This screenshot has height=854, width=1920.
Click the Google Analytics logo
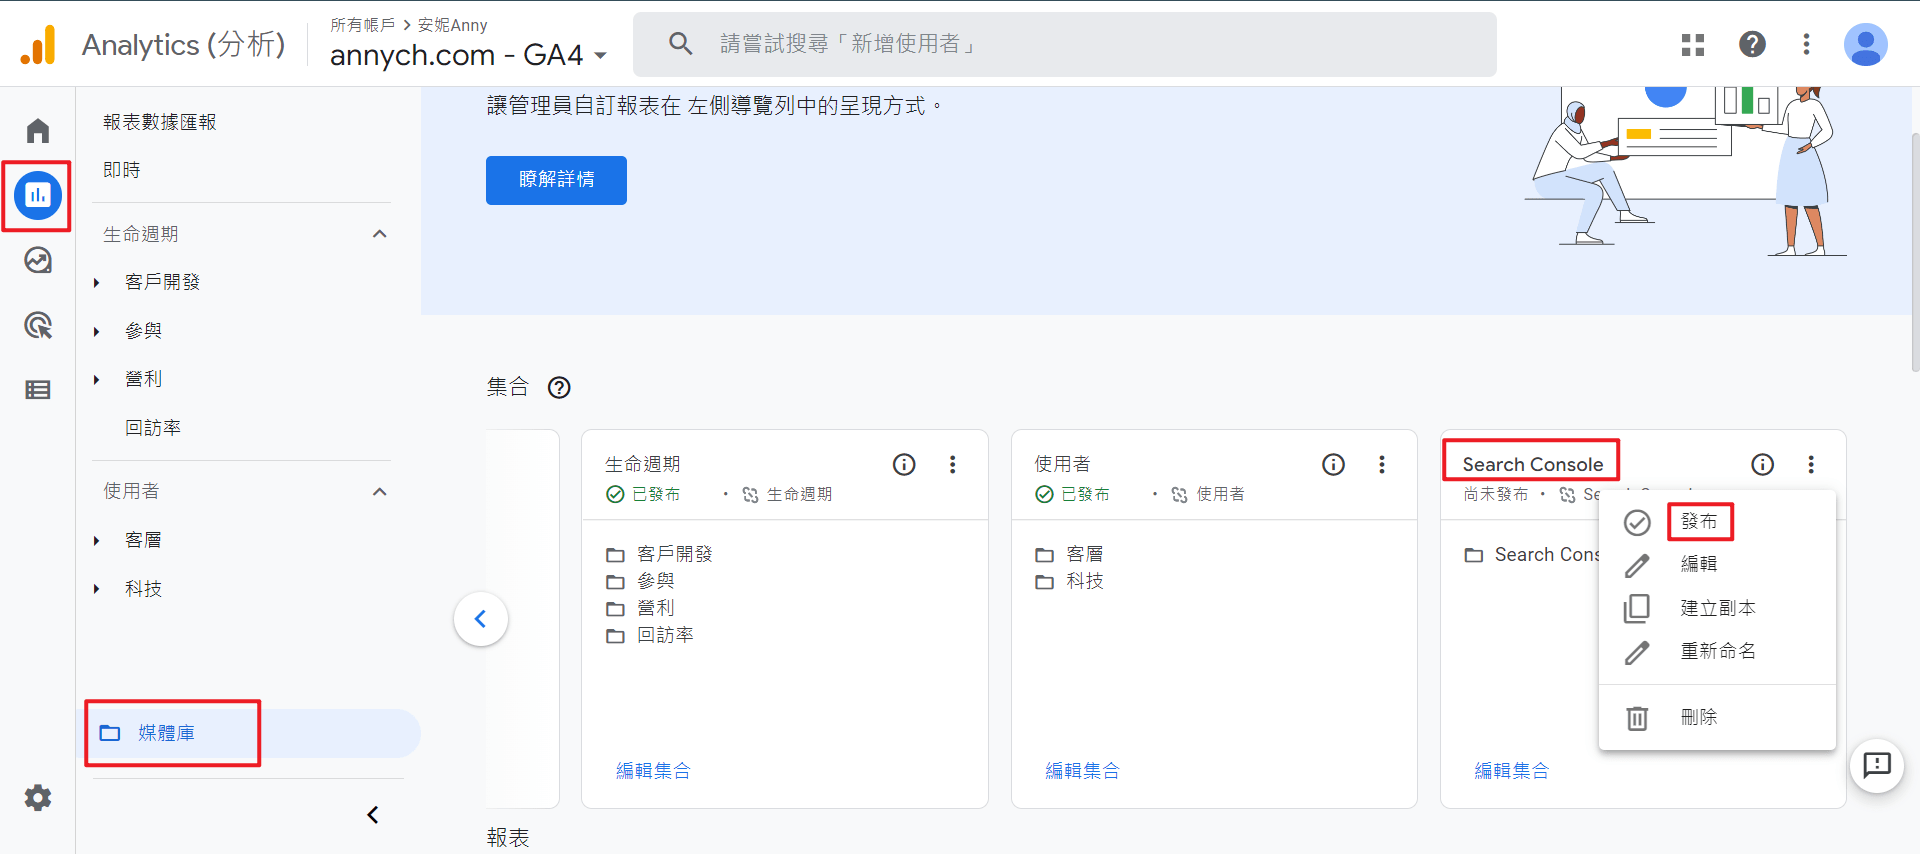pos(38,45)
